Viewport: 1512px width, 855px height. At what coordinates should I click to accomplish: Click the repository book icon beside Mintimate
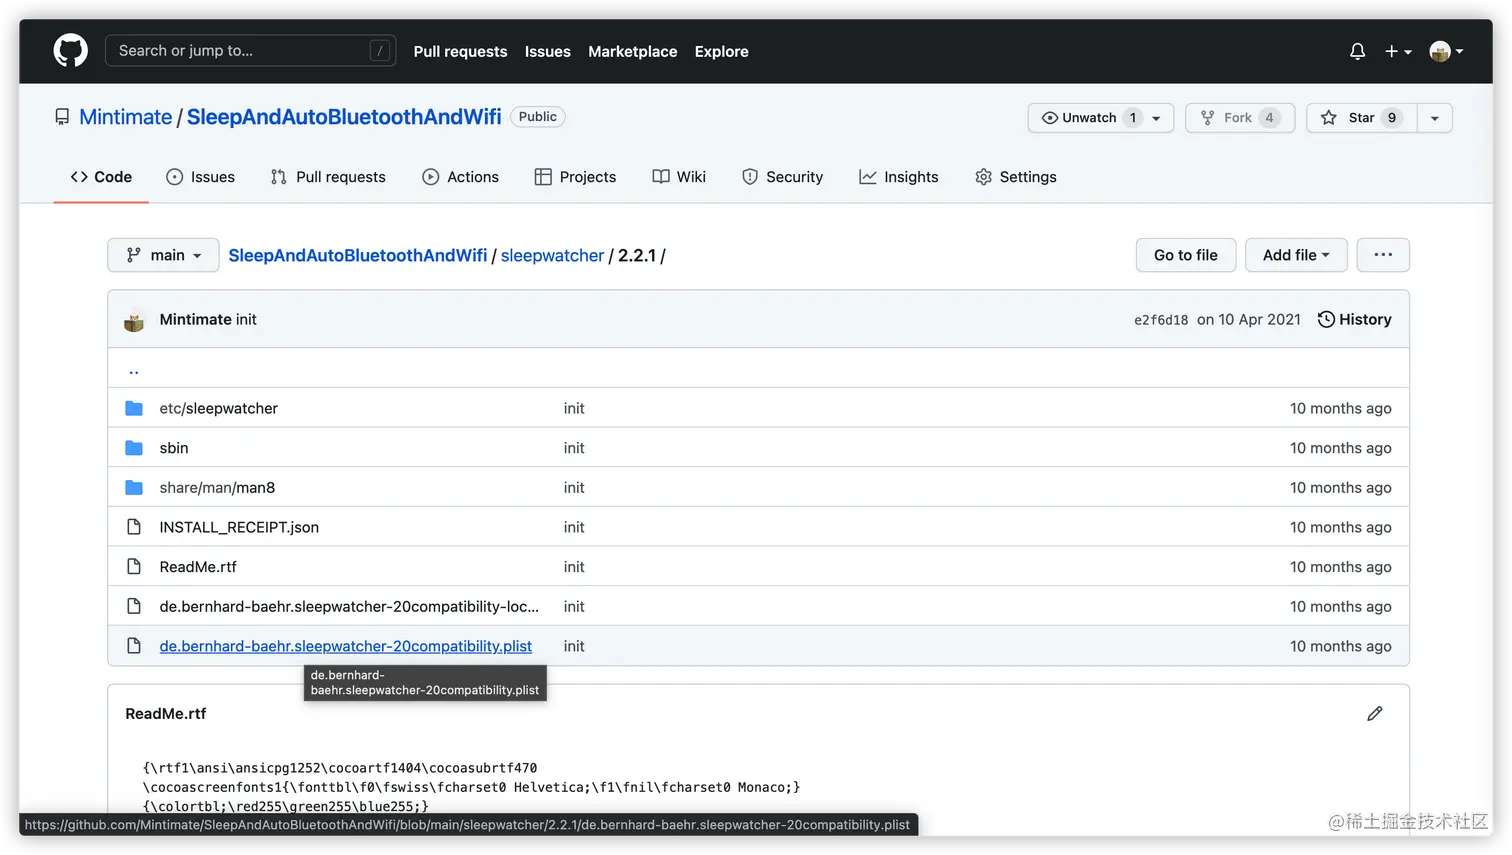tap(62, 117)
